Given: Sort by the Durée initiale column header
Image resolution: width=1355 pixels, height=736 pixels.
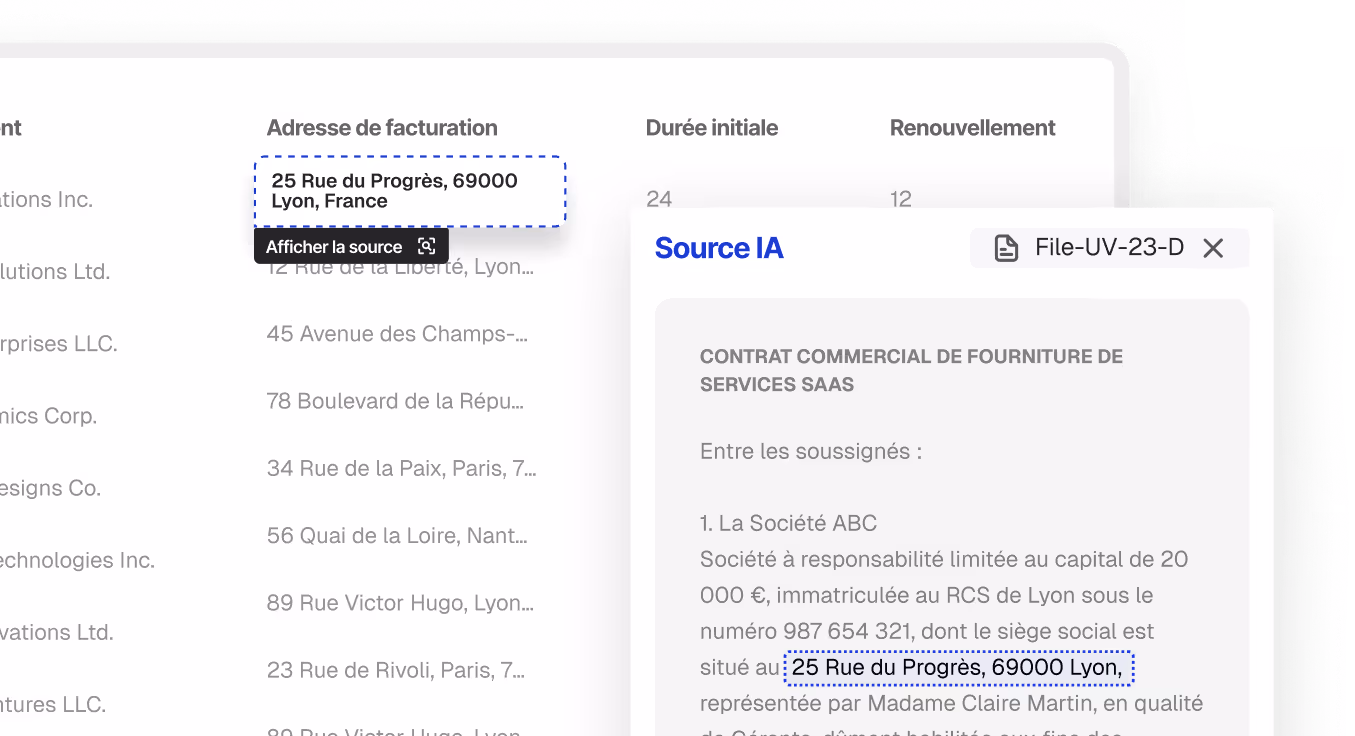Looking at the screenshot, I should click(711, 128).
